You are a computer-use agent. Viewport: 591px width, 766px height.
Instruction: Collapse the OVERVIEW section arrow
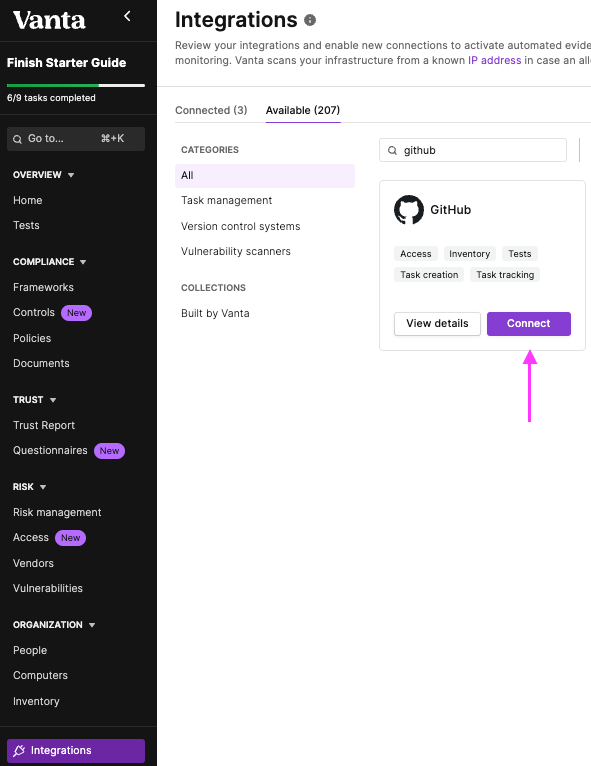point(71,175)
